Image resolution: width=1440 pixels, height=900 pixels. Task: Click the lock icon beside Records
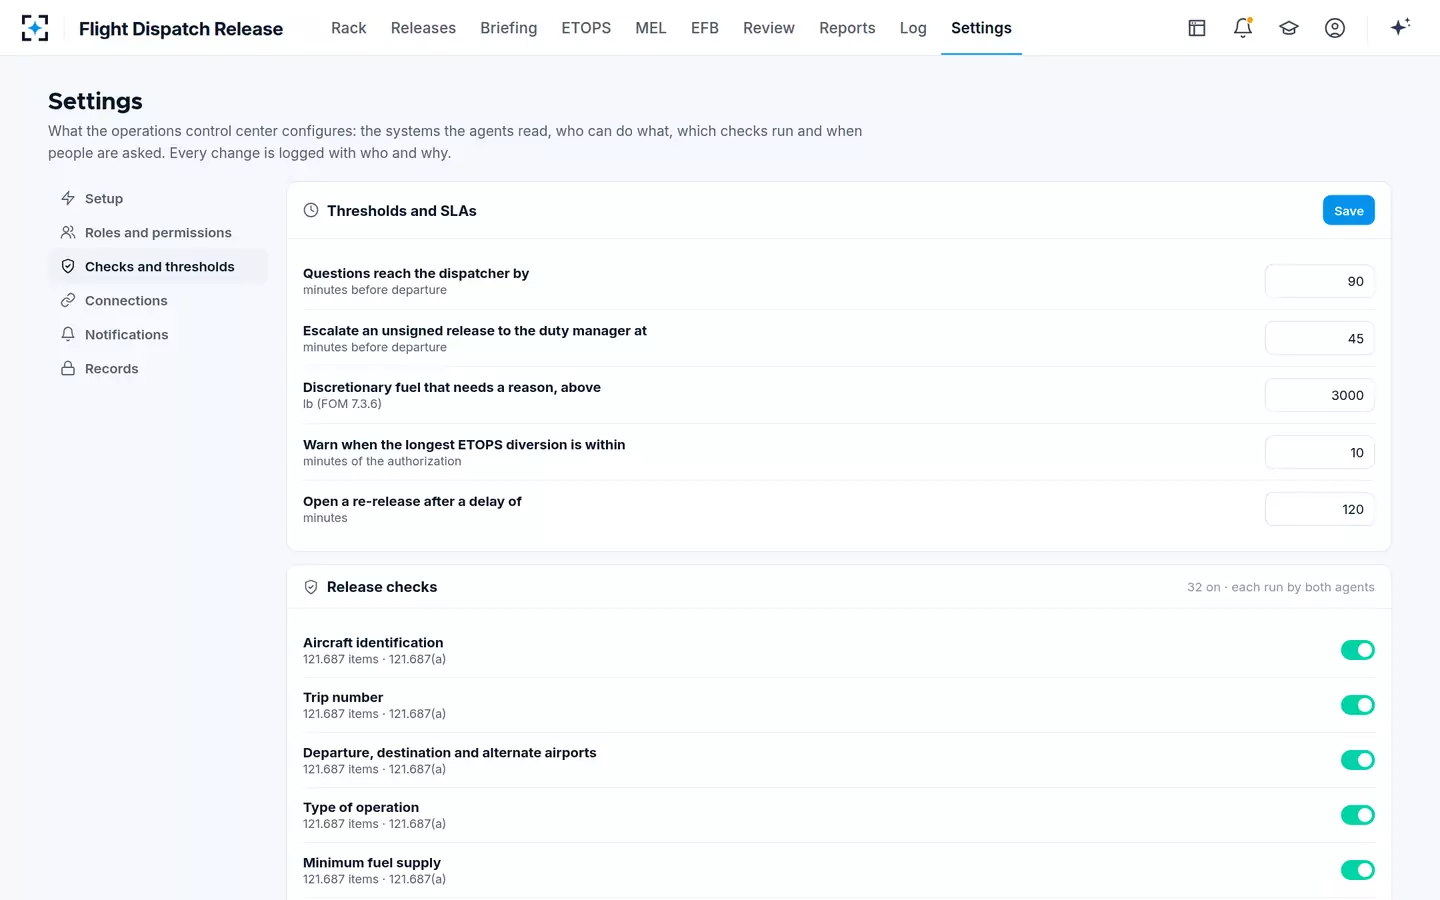(68, 368)
